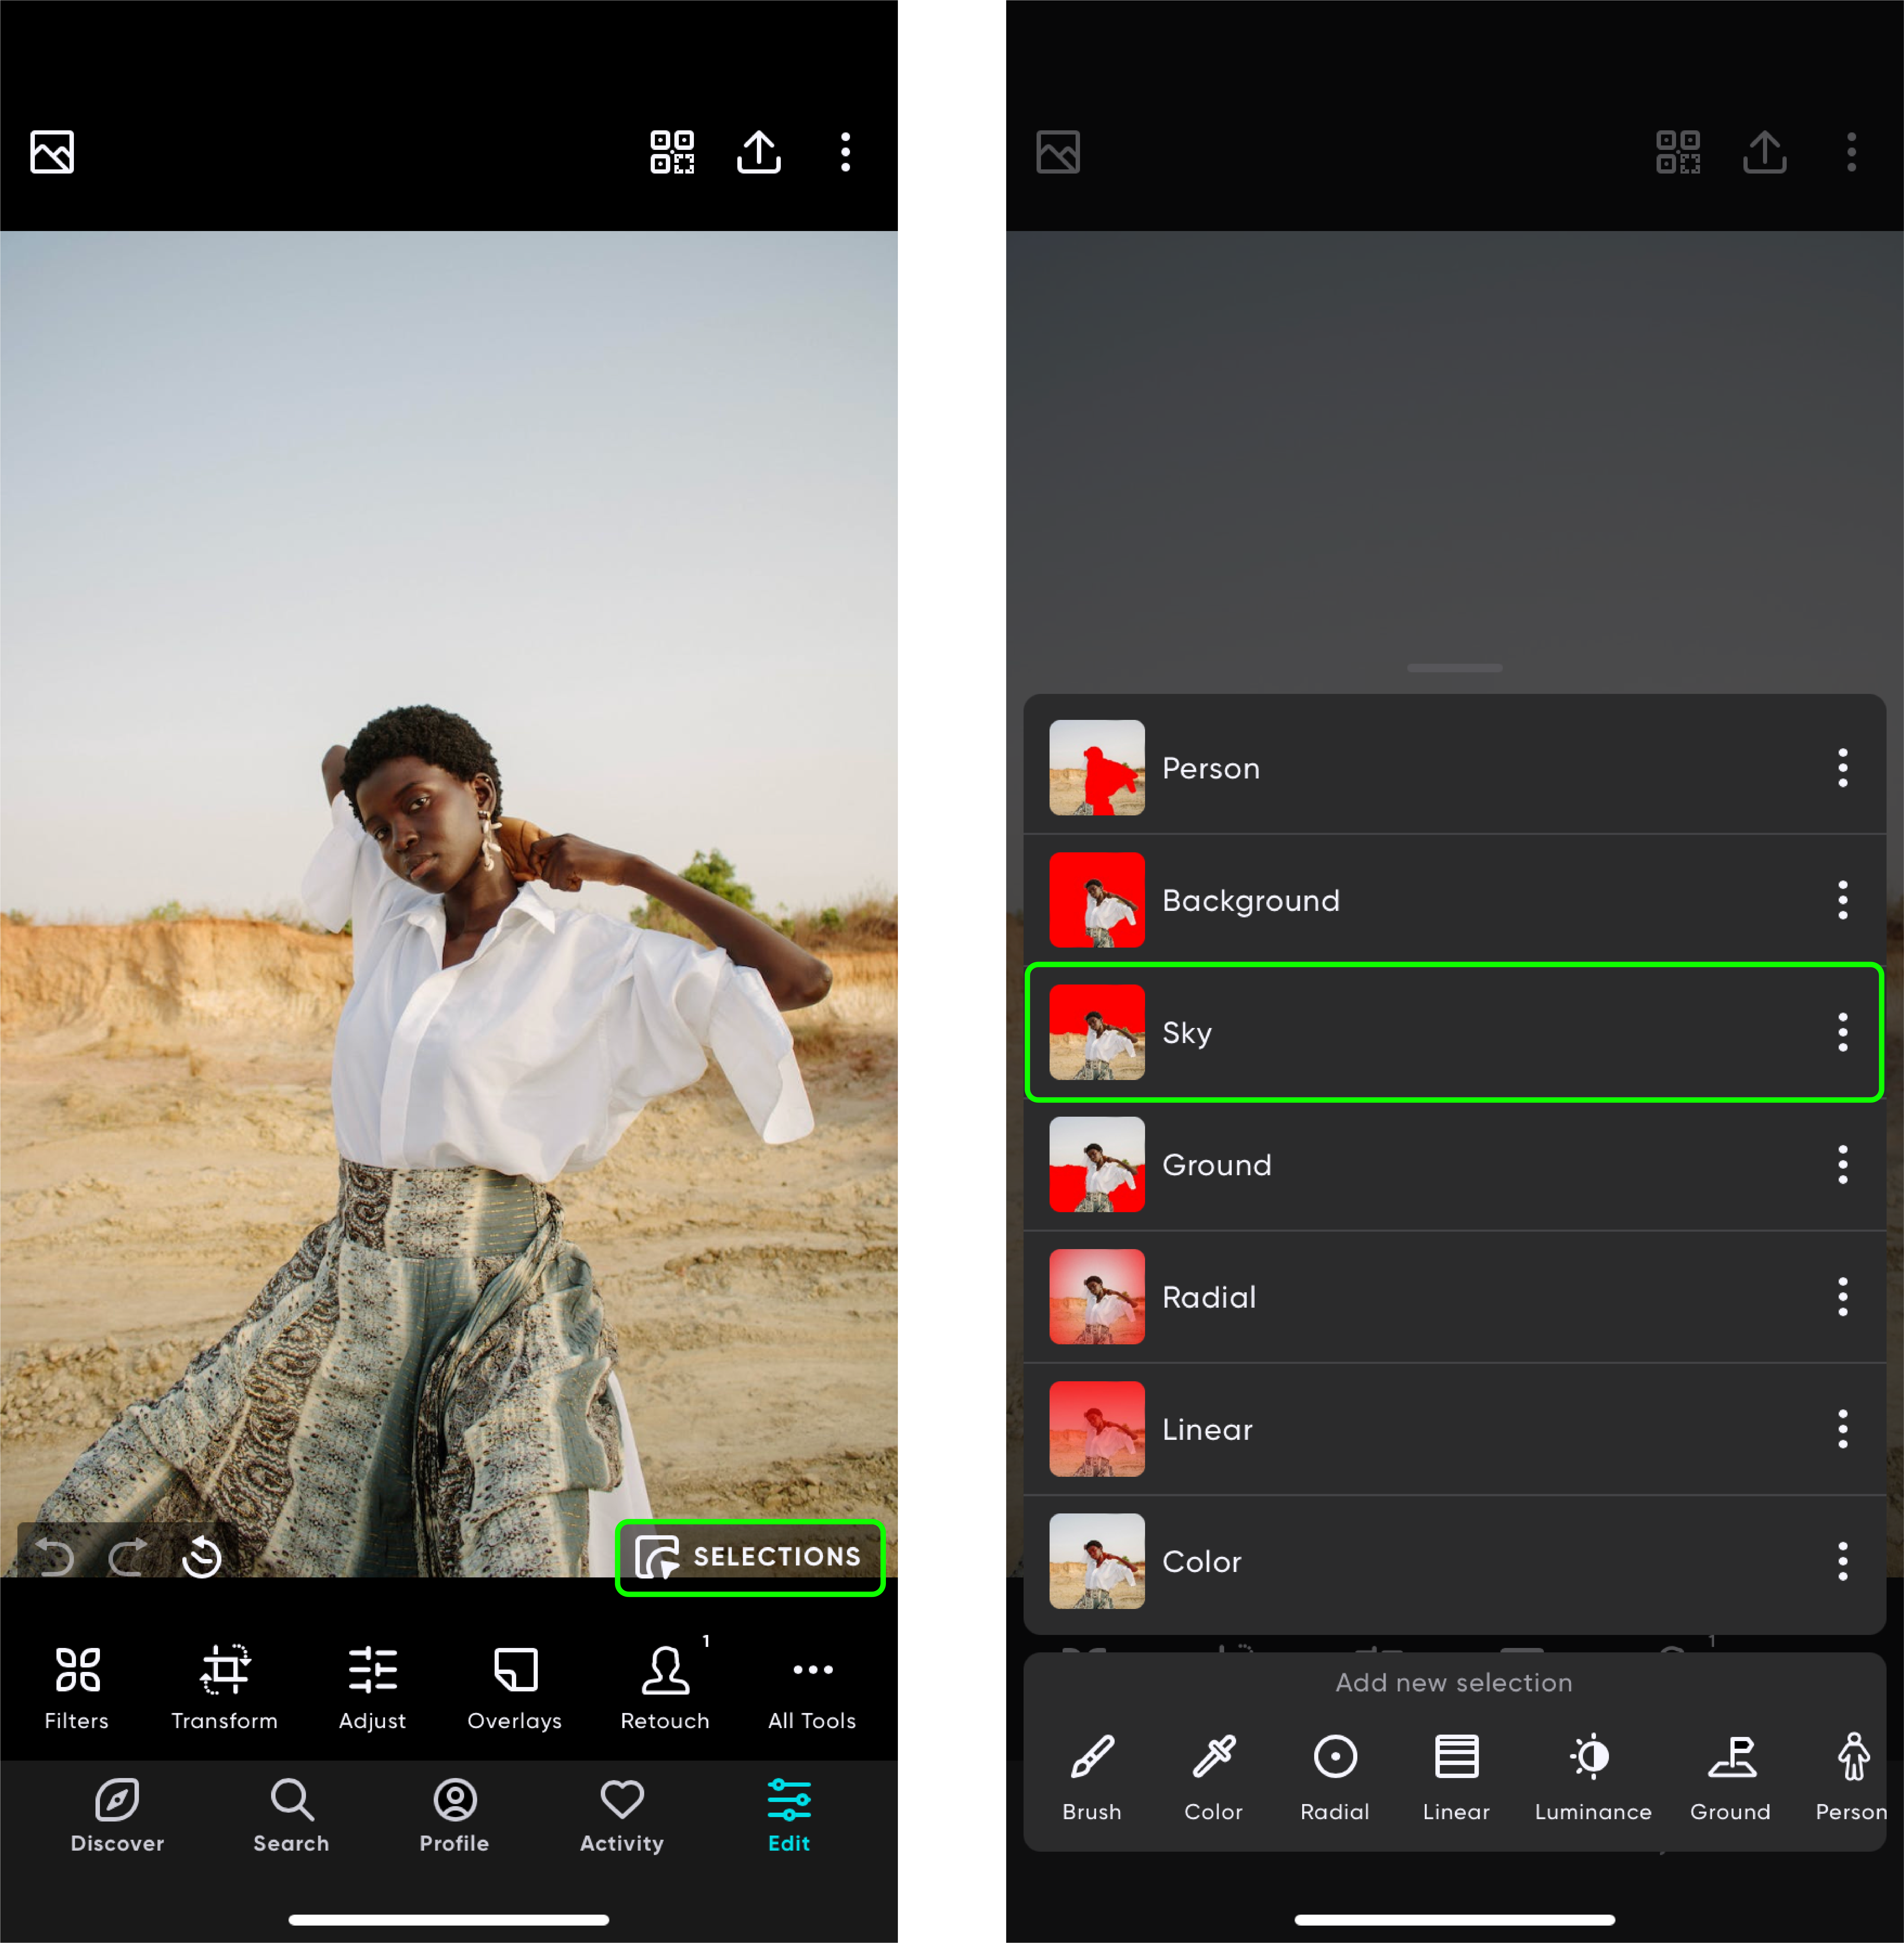Open the SELECTIONS button
1904x1943 pixels.
tap(750, 1557)
